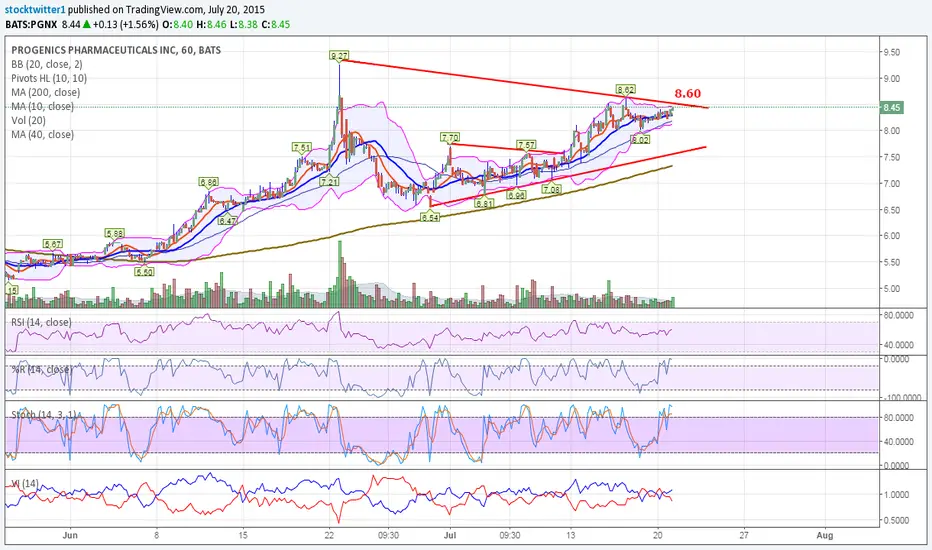The width and height of the screenshot is (932, 550).
Task: Click the 27 date axis label
Action: [744, 535]
